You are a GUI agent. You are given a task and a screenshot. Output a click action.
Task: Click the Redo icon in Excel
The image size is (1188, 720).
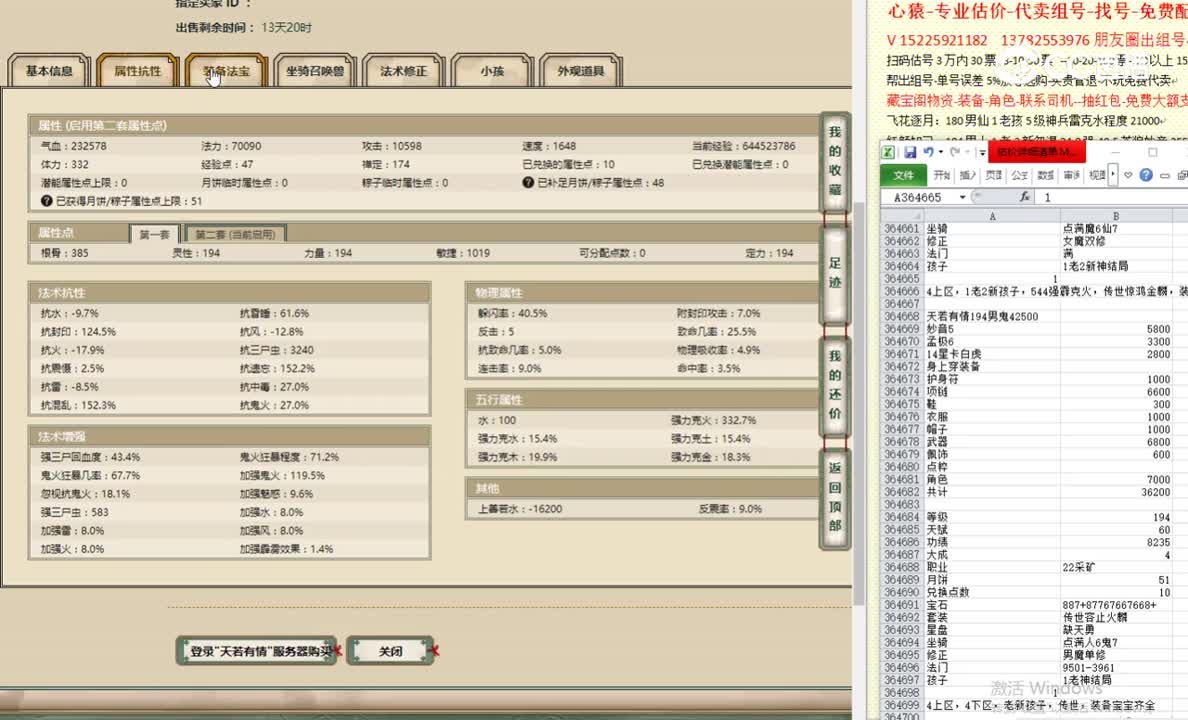click(954, 151)
